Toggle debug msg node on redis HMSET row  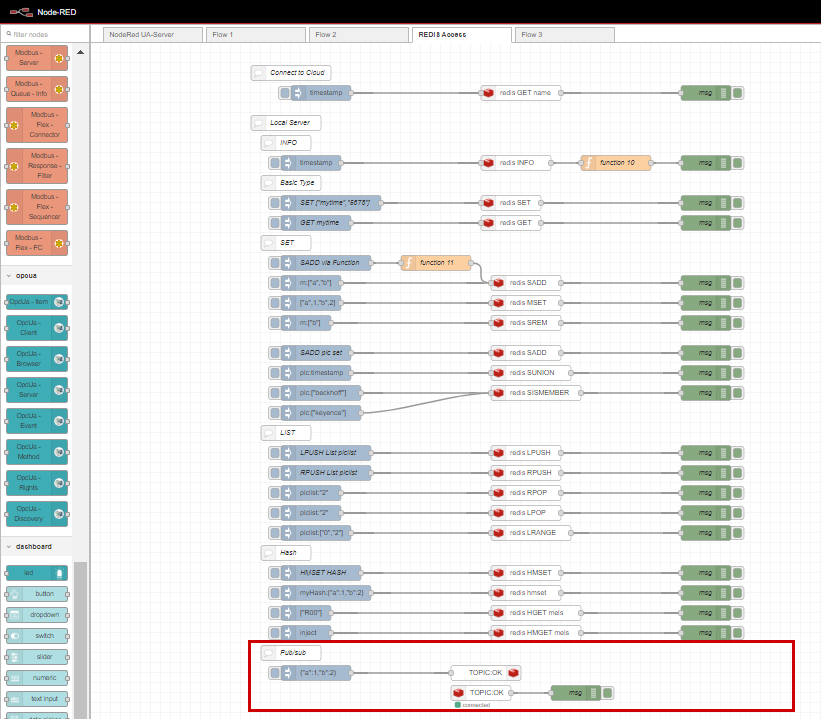738,573
